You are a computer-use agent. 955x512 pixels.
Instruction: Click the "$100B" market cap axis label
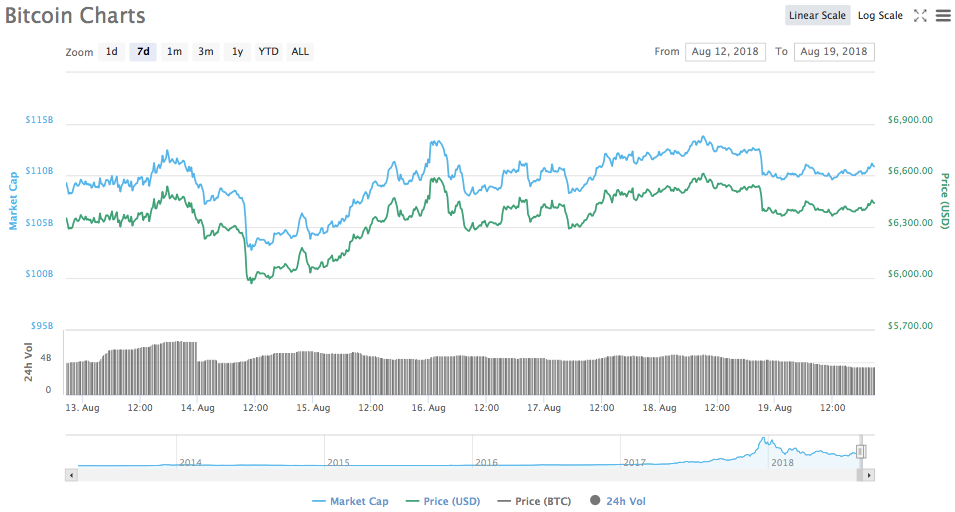[x=39, y=274]
